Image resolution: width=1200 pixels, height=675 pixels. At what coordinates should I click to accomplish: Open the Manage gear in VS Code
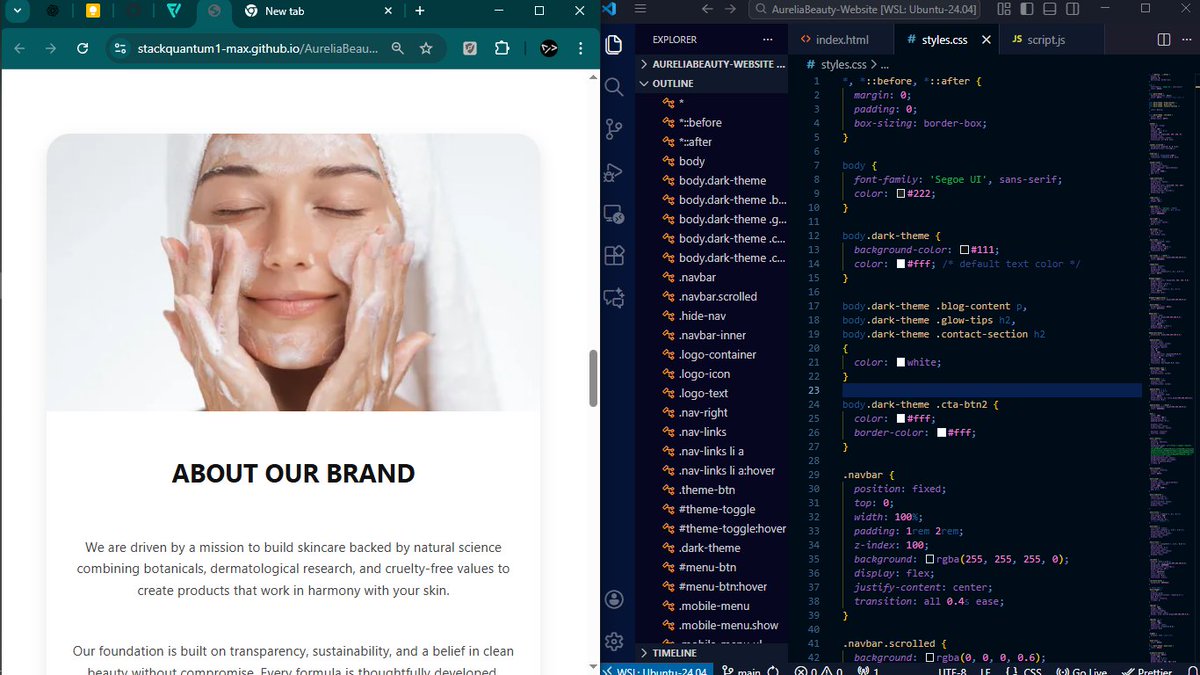click(x=614, y=641)
